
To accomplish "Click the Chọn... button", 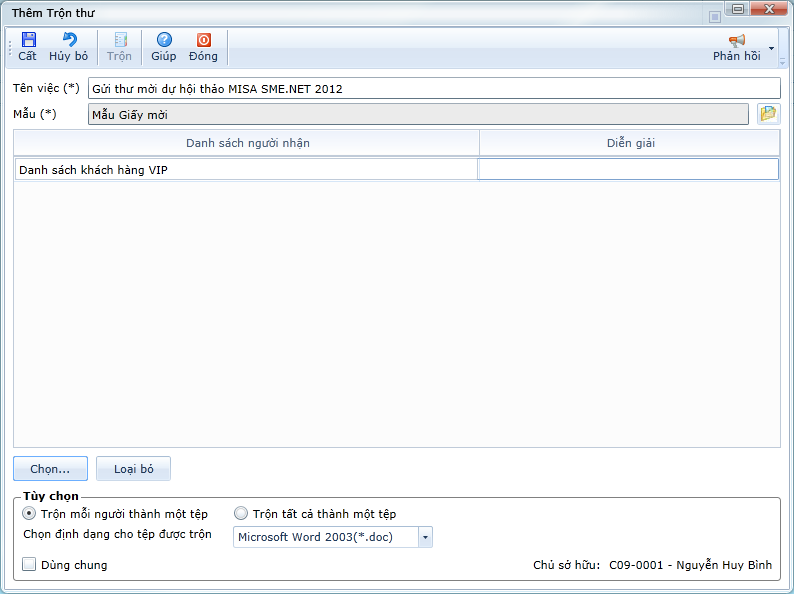I will tap(50, 468).
